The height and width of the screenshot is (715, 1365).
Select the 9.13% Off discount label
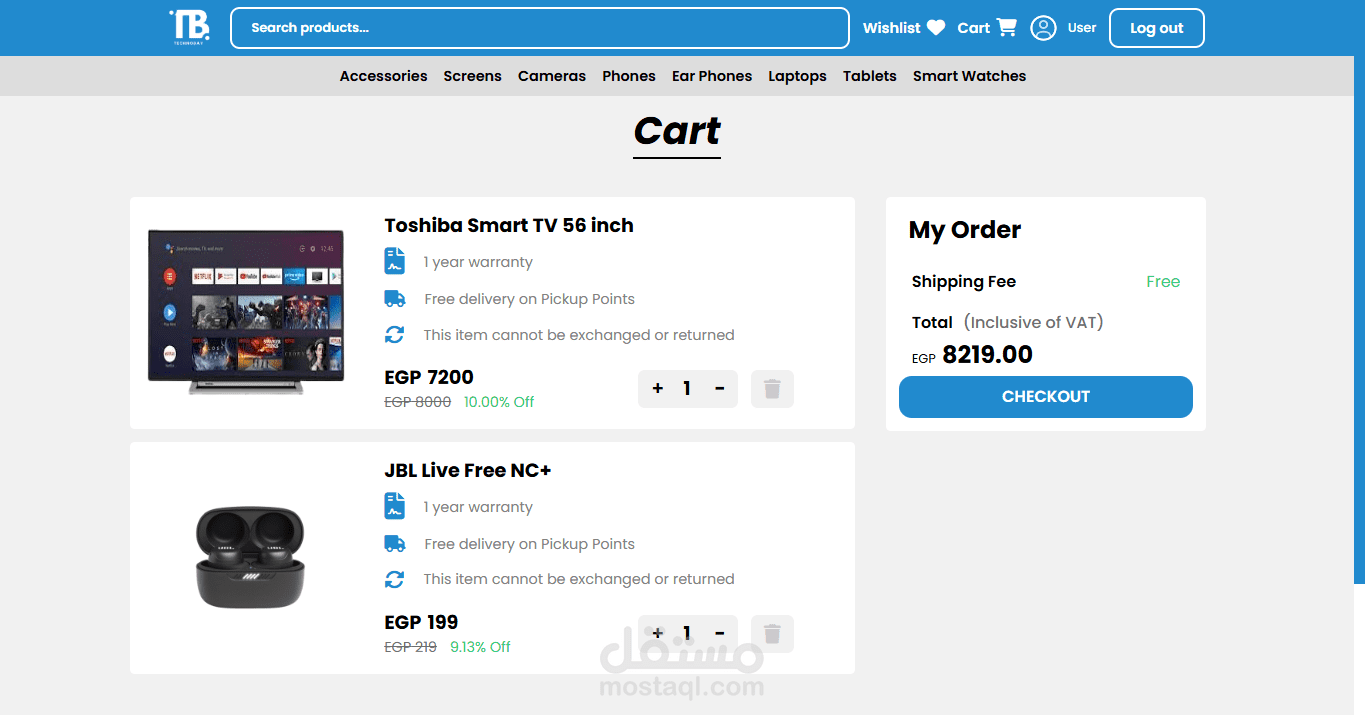coord(480,647)
